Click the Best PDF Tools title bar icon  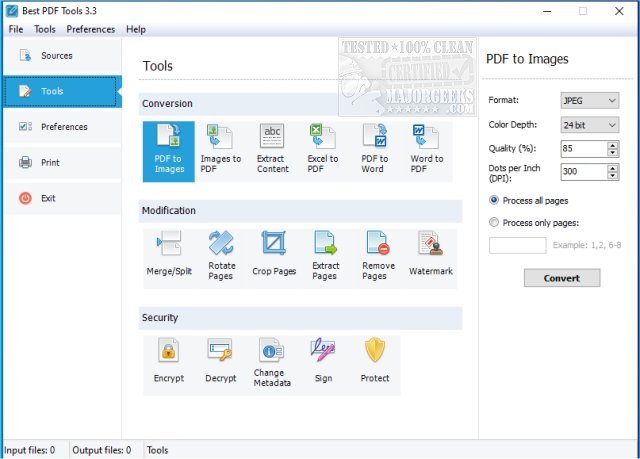12,11
